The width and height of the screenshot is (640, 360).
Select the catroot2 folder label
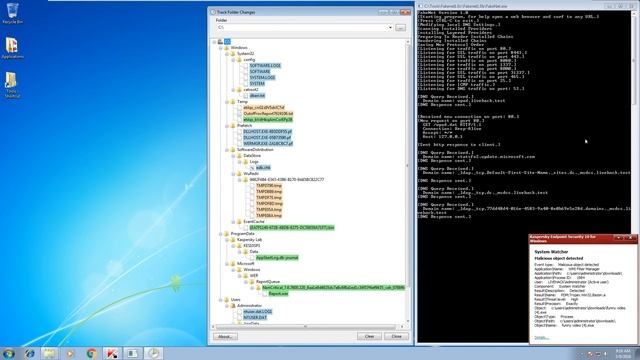tap(251, 89)
